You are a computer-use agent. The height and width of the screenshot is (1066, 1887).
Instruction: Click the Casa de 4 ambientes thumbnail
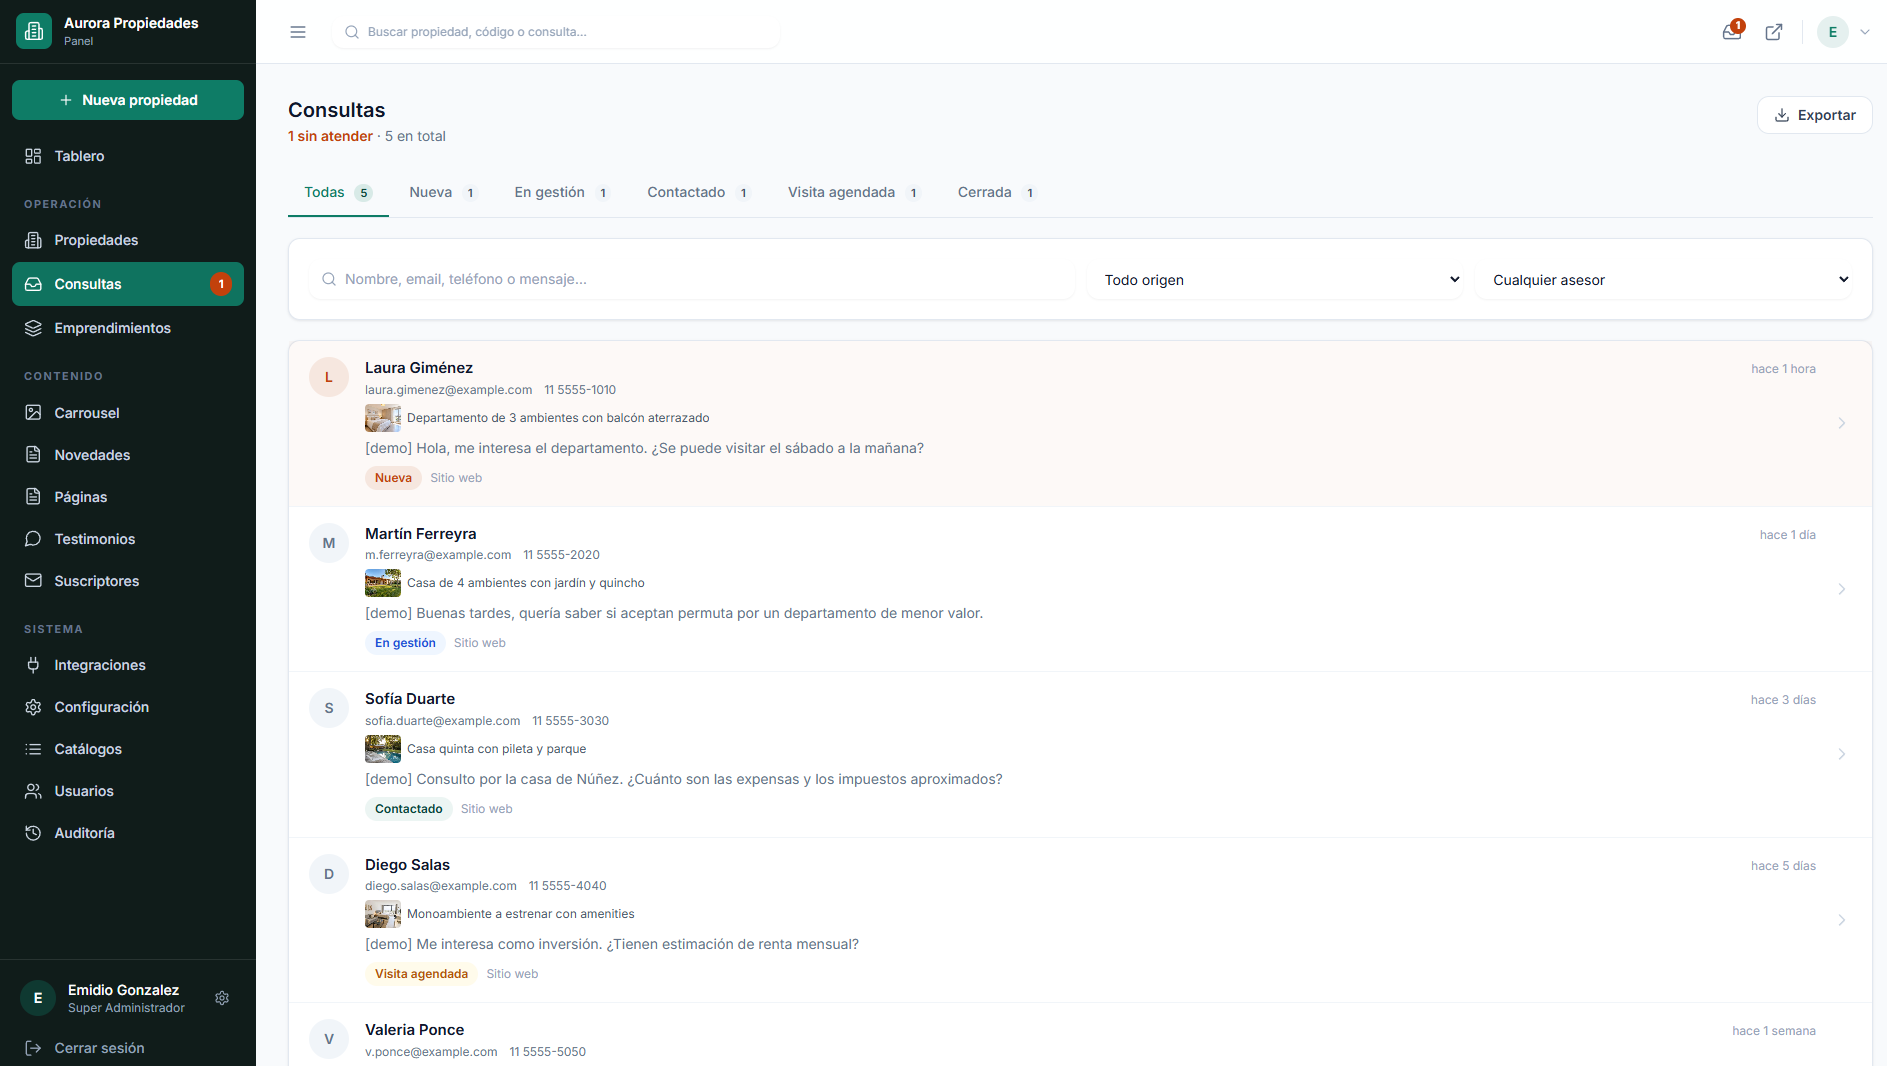pyautogui.click(x=382, y=583)
